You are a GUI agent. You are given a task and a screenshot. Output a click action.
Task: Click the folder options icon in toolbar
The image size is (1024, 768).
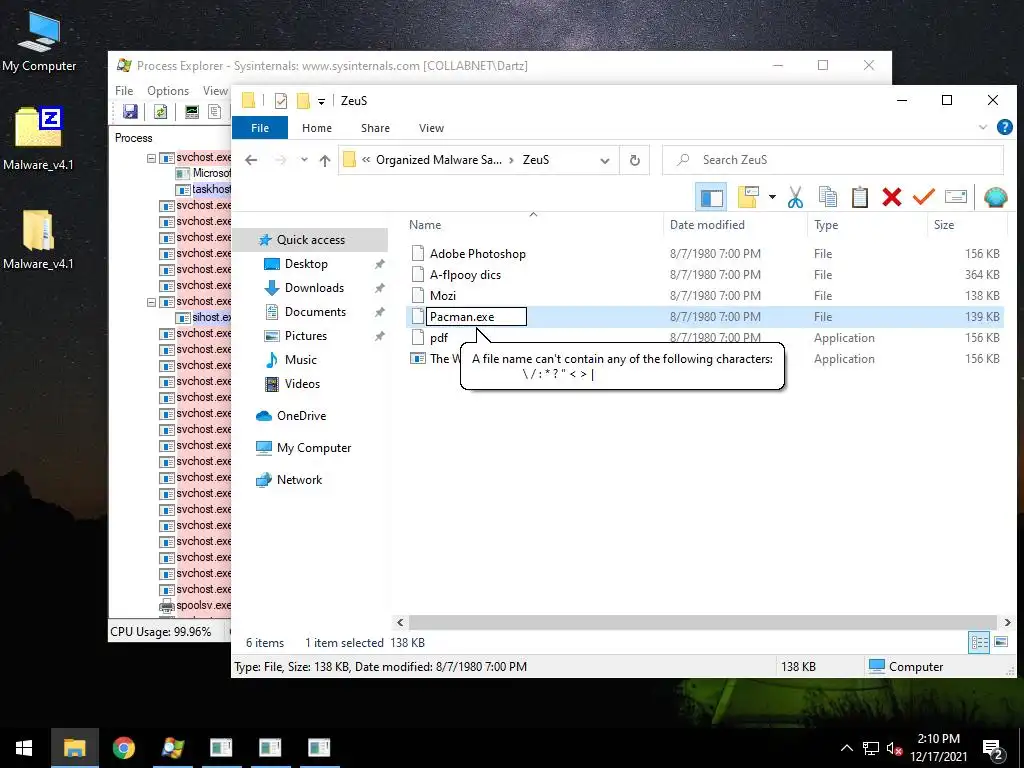tap(748, 197)
